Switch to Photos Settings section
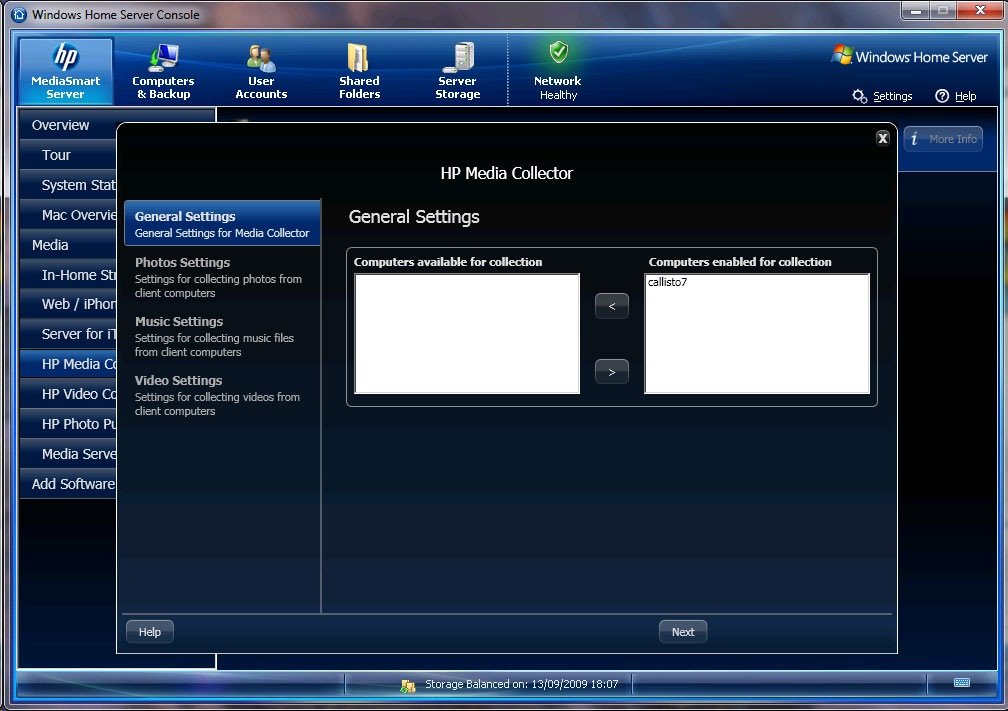The height and width of the screenshot is (711, 1008). click(183, 263)
